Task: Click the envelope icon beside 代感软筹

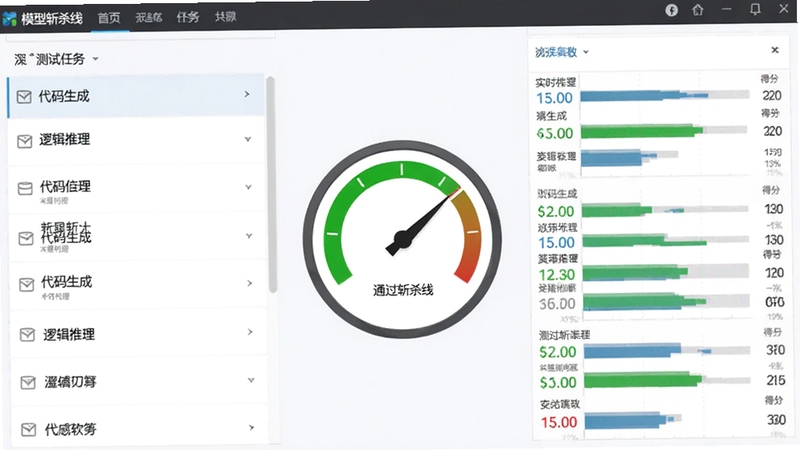Action: 29,430
